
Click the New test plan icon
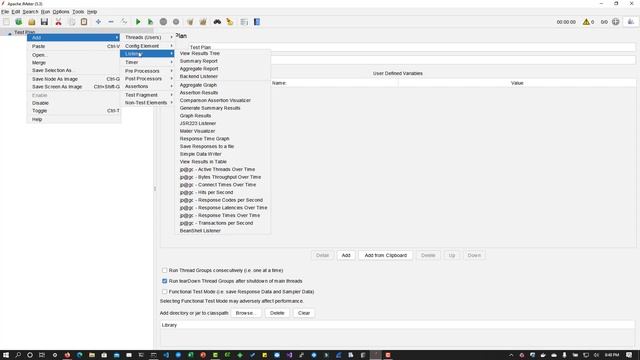pyautogui.click(x=6, y=22)
